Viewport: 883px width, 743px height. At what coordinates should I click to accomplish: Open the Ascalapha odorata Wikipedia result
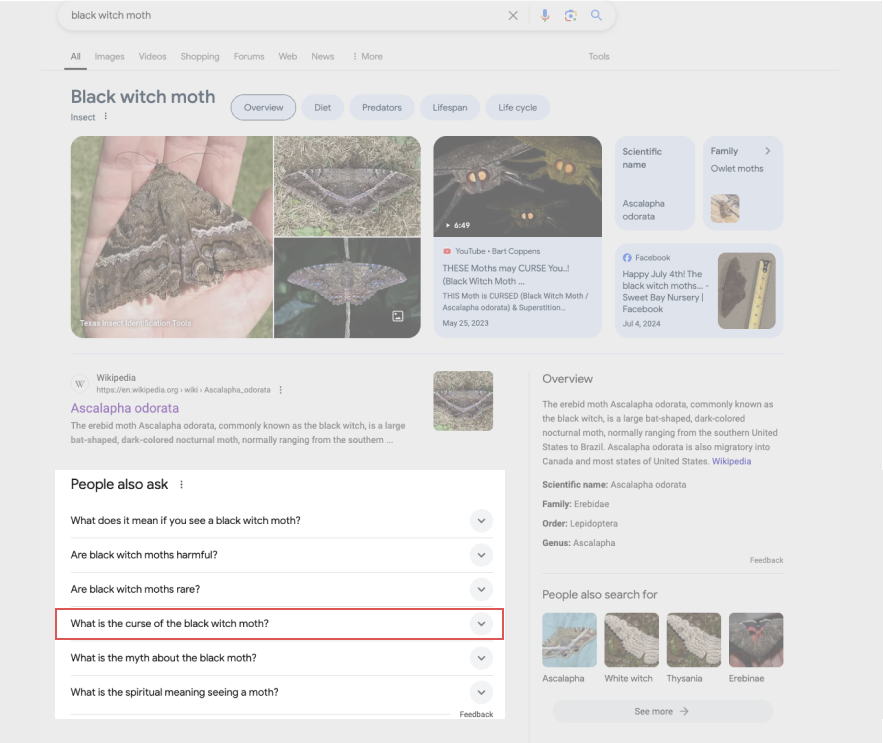click(x=125, y=408)
